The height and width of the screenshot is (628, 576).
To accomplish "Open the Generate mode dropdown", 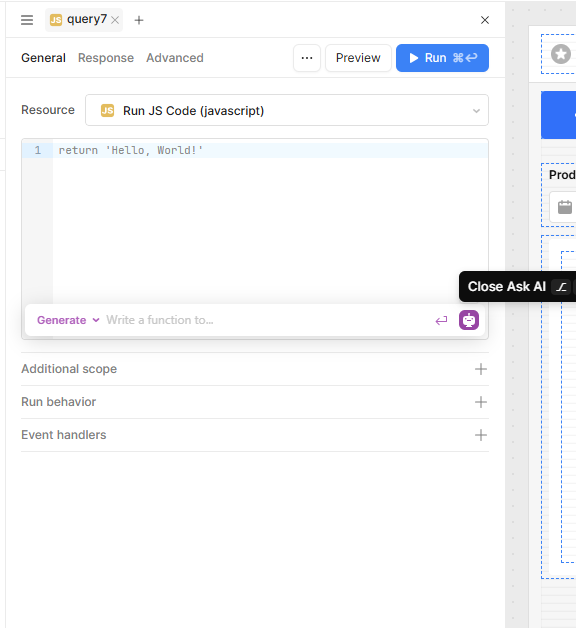I will coord(68,320).
